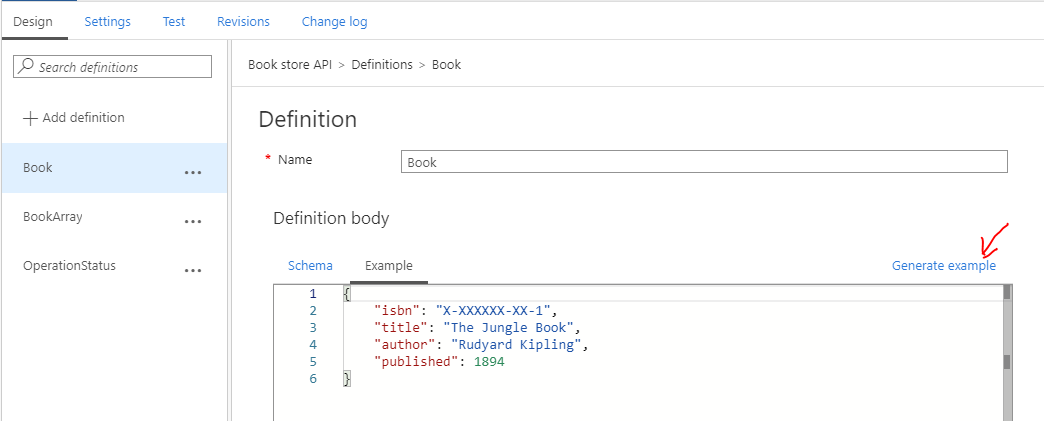Viewport: 1044px width, 421px height.
Task: Open the ellipsis menu for OperationStatus
Action: tap(193, 270)
